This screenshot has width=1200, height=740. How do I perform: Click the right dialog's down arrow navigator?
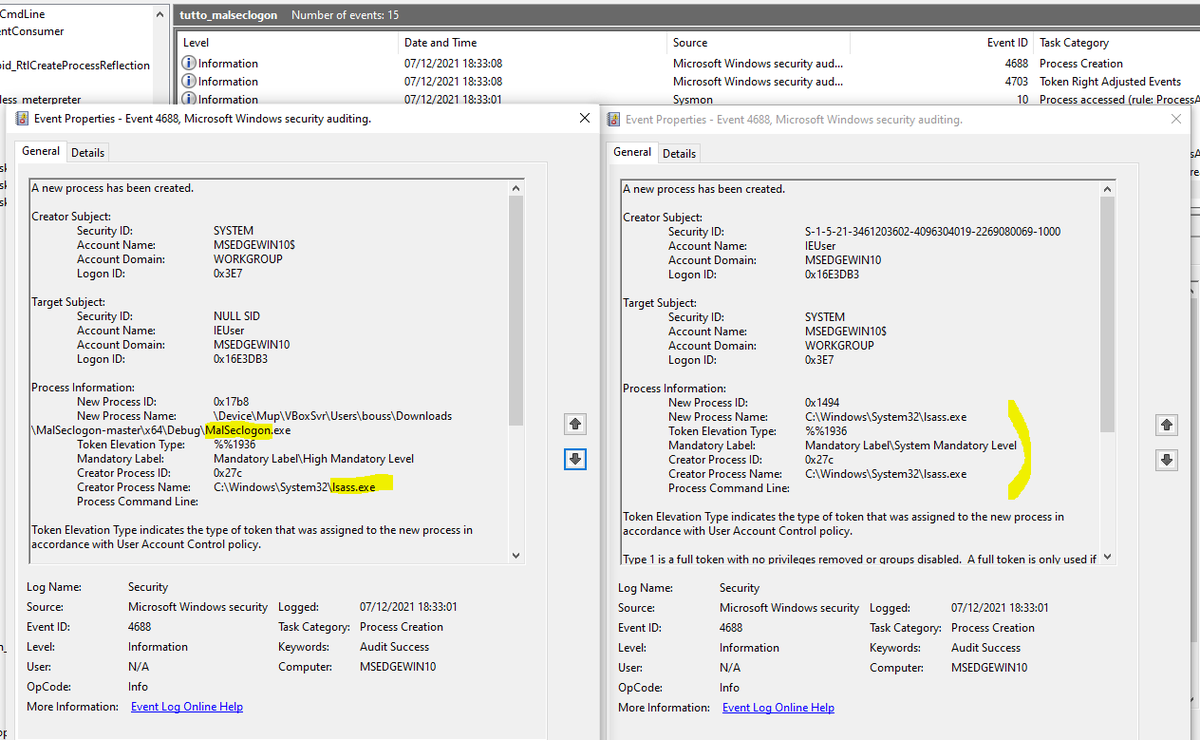[x=1166, y=459]
